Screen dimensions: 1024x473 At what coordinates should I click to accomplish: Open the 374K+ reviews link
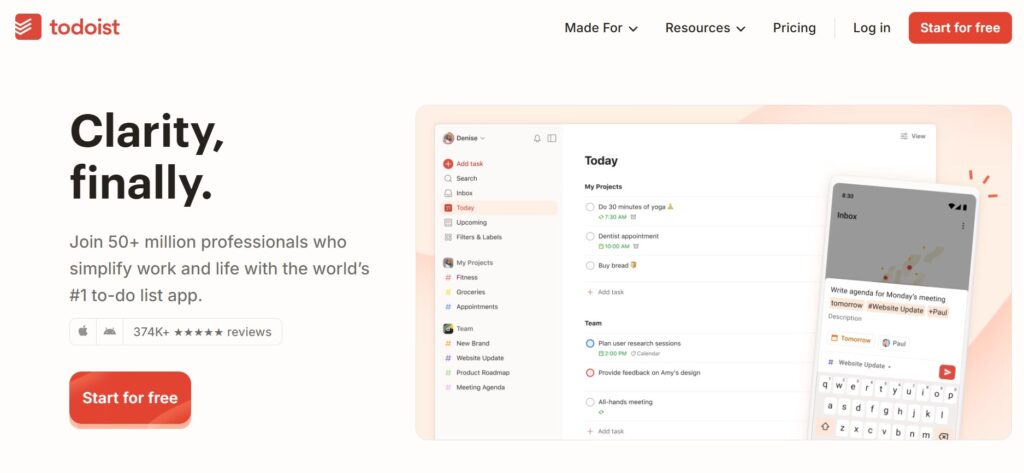pyautogui.click(x=202, y=332)
